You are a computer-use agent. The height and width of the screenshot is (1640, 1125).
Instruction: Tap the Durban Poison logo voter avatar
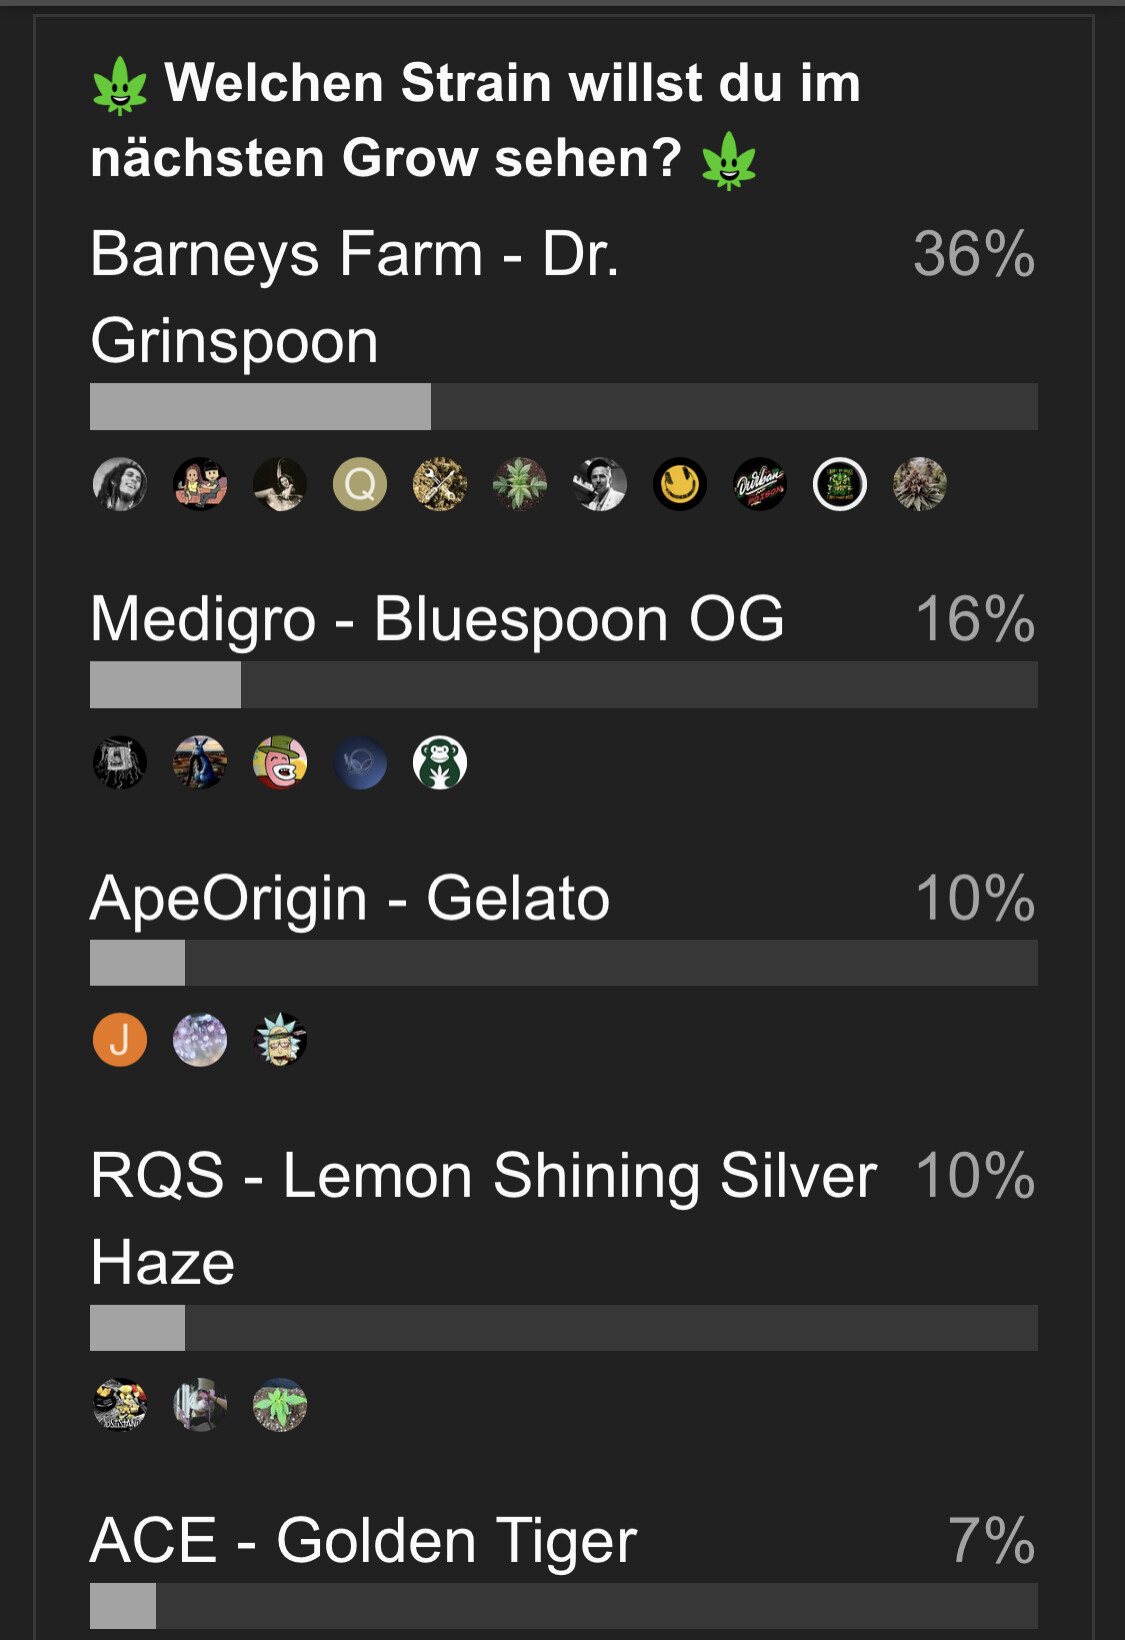[x=760, y=485]
